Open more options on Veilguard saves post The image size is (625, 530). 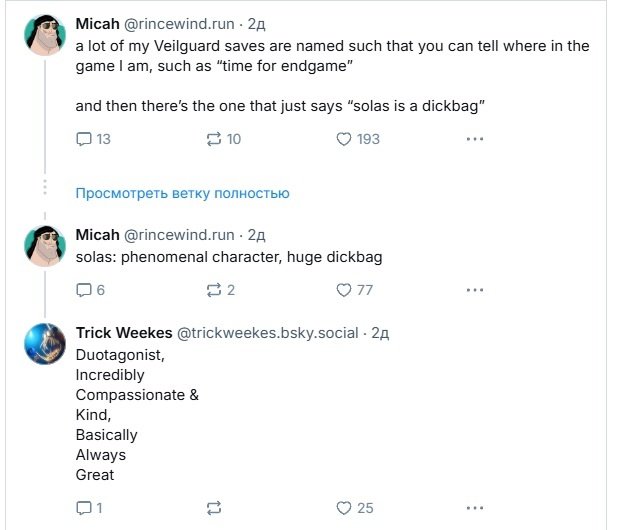click(475, 139)
